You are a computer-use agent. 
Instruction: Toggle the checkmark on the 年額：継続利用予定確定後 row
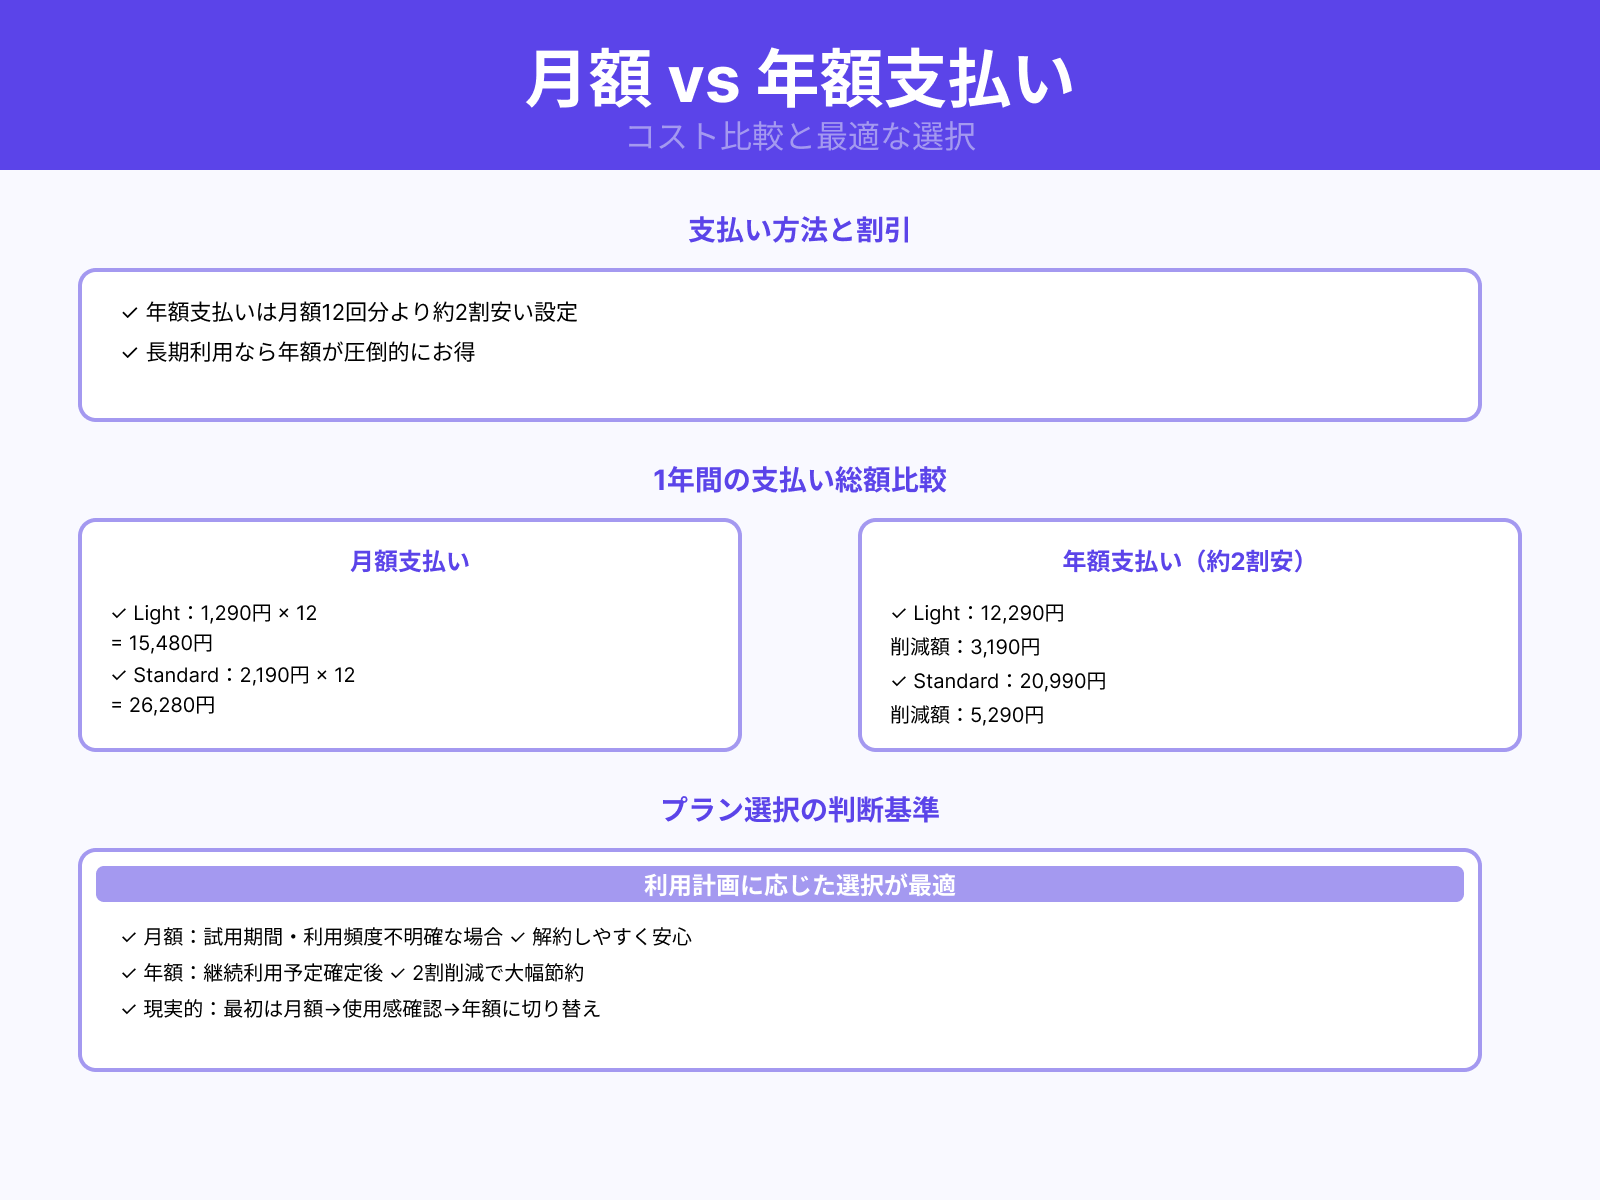coord(127,973)
